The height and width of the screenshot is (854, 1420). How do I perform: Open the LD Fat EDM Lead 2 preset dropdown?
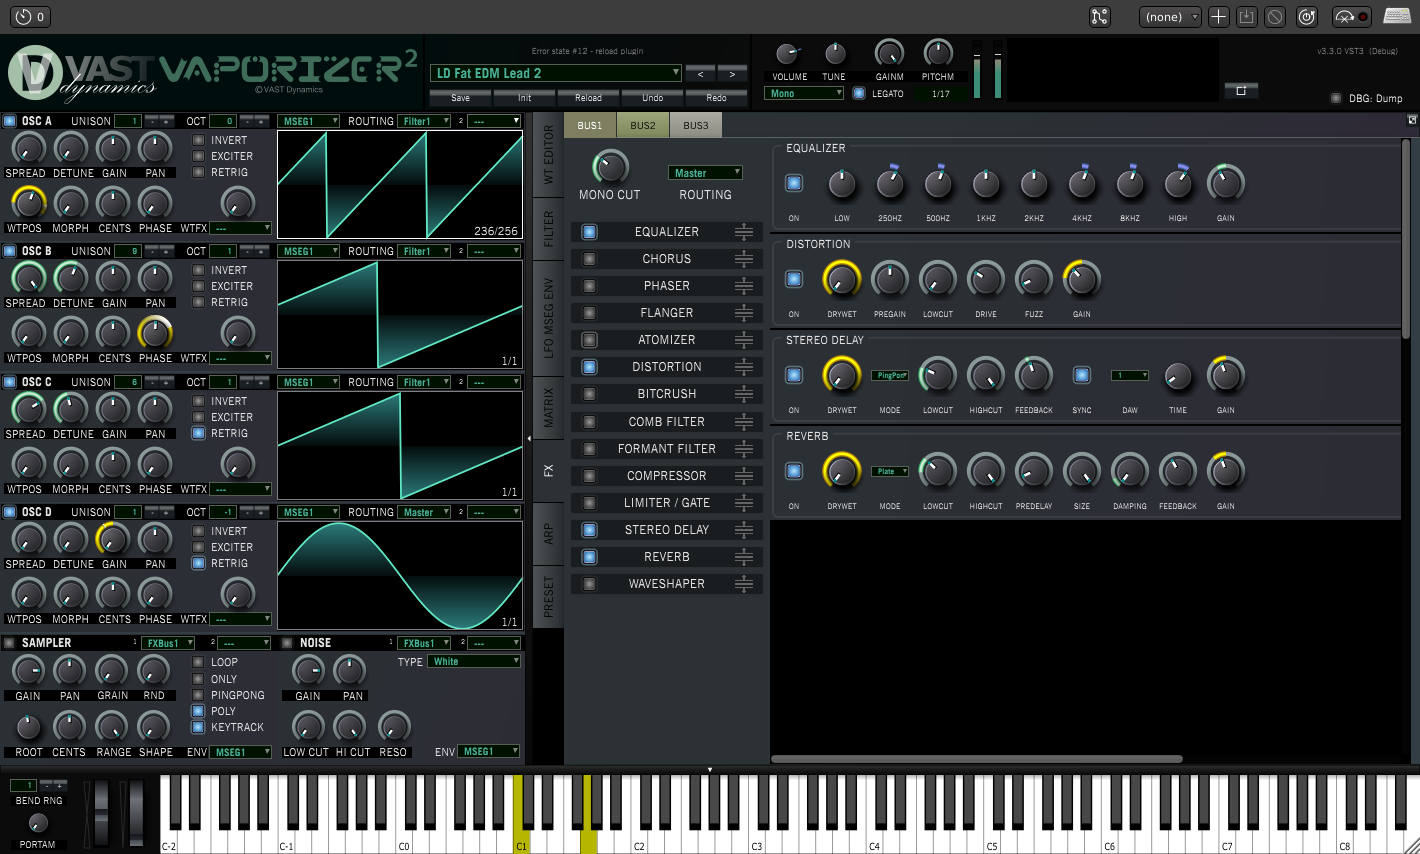(x=556, y=73)
